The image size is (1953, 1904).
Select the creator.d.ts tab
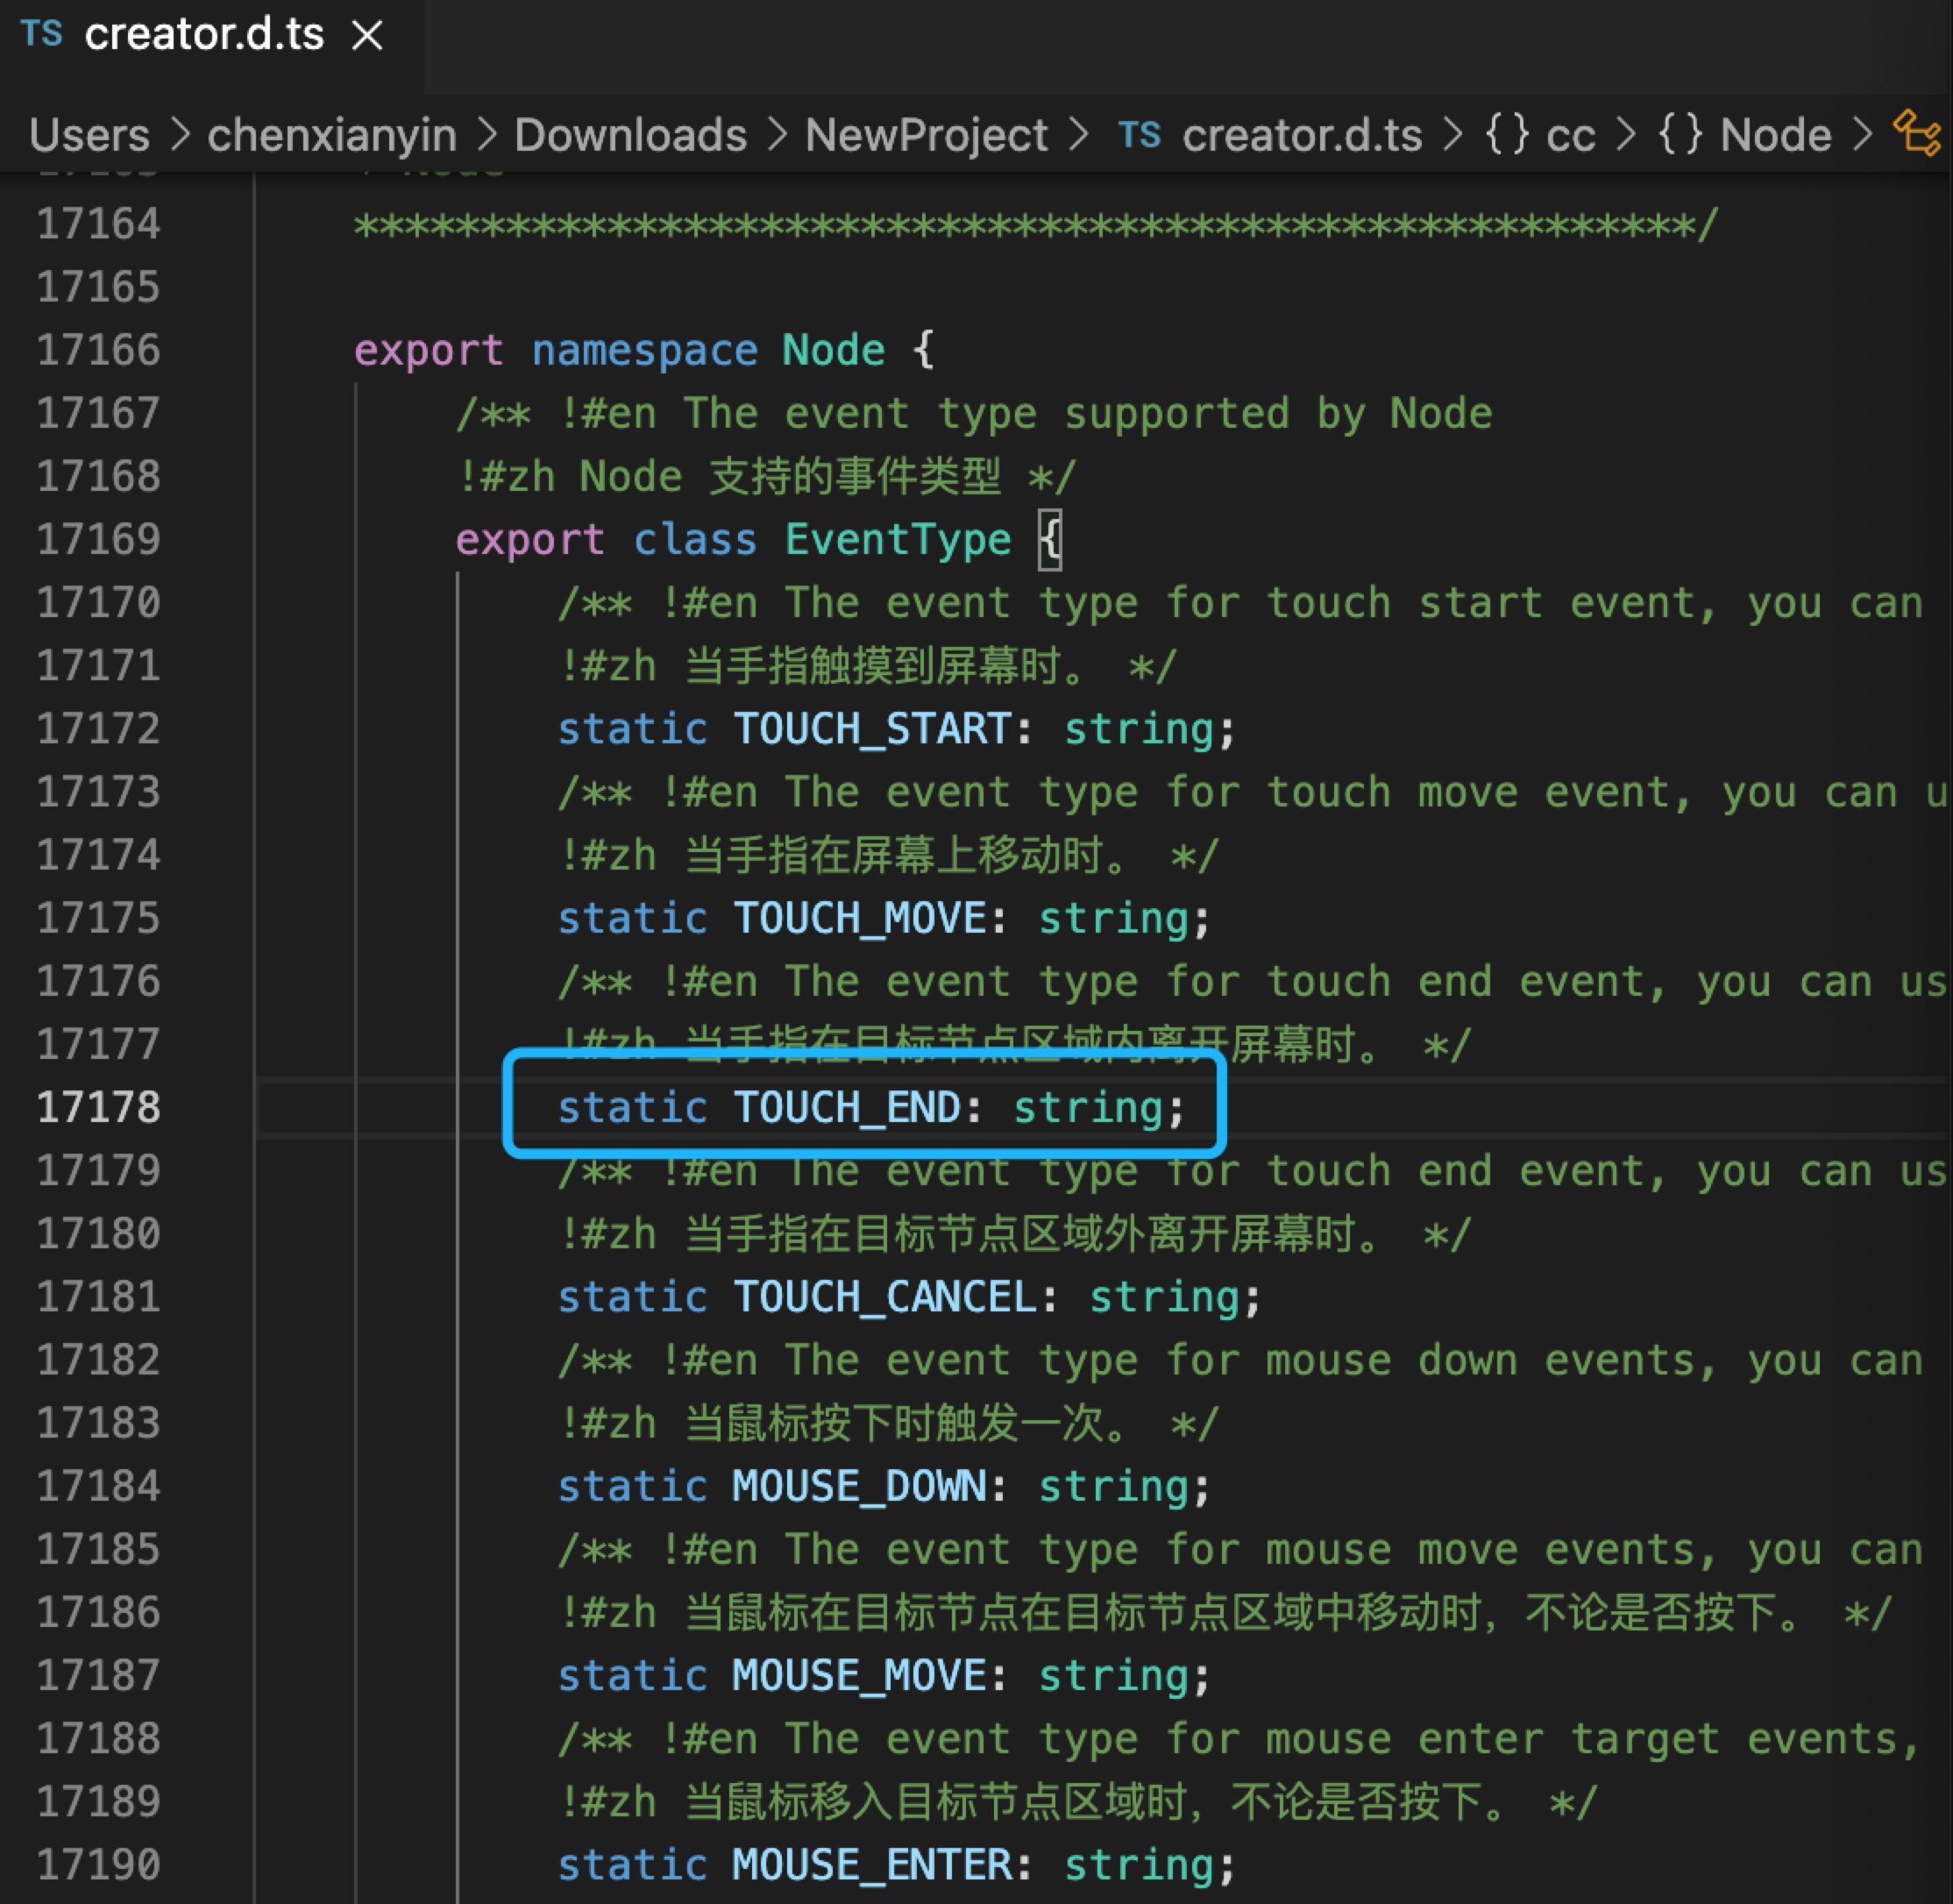point(204,35)
